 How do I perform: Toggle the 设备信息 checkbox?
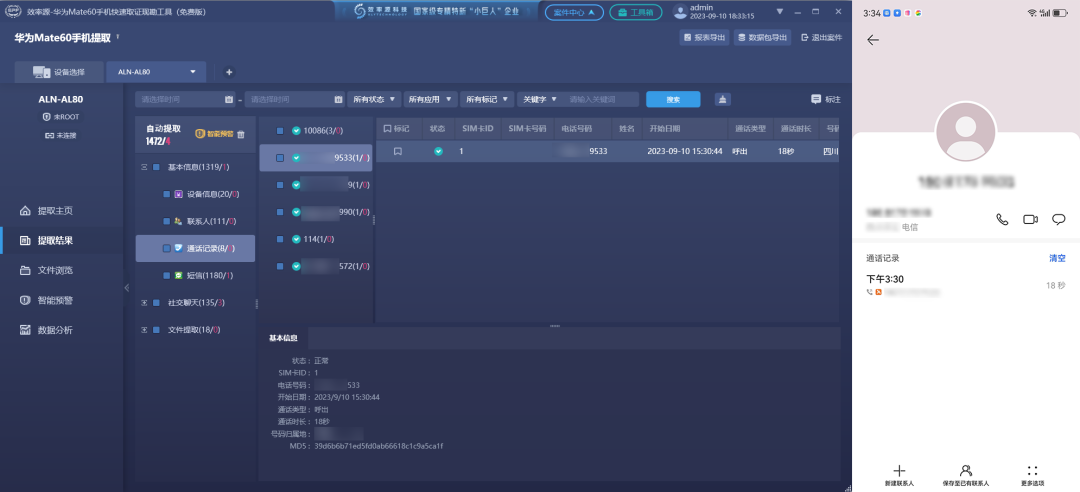point(167,194)
